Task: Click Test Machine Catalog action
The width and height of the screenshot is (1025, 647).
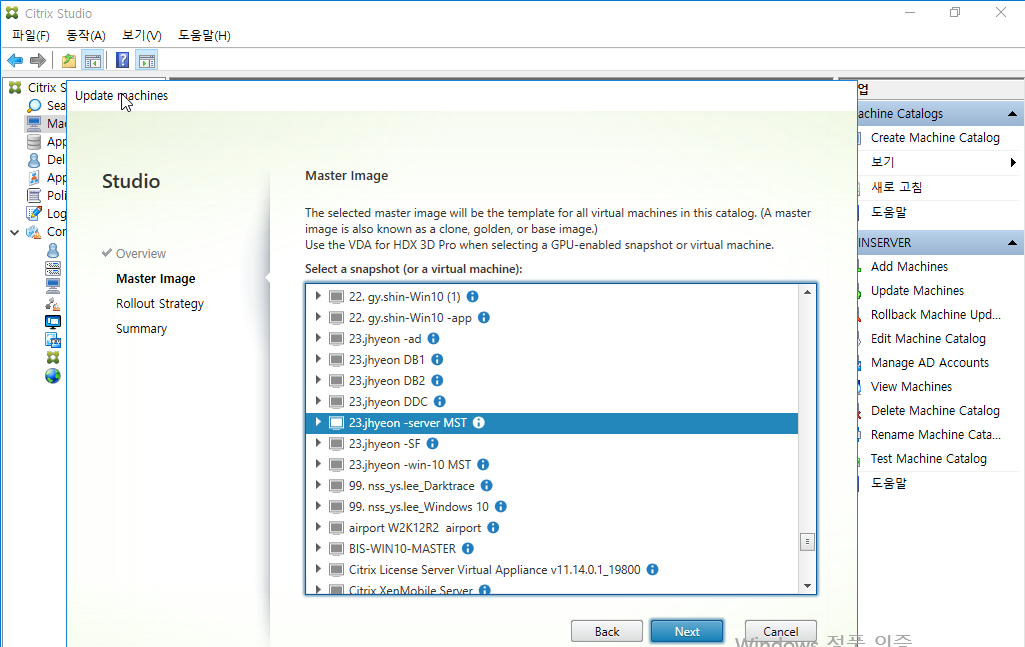Action: tap(928, 459)
